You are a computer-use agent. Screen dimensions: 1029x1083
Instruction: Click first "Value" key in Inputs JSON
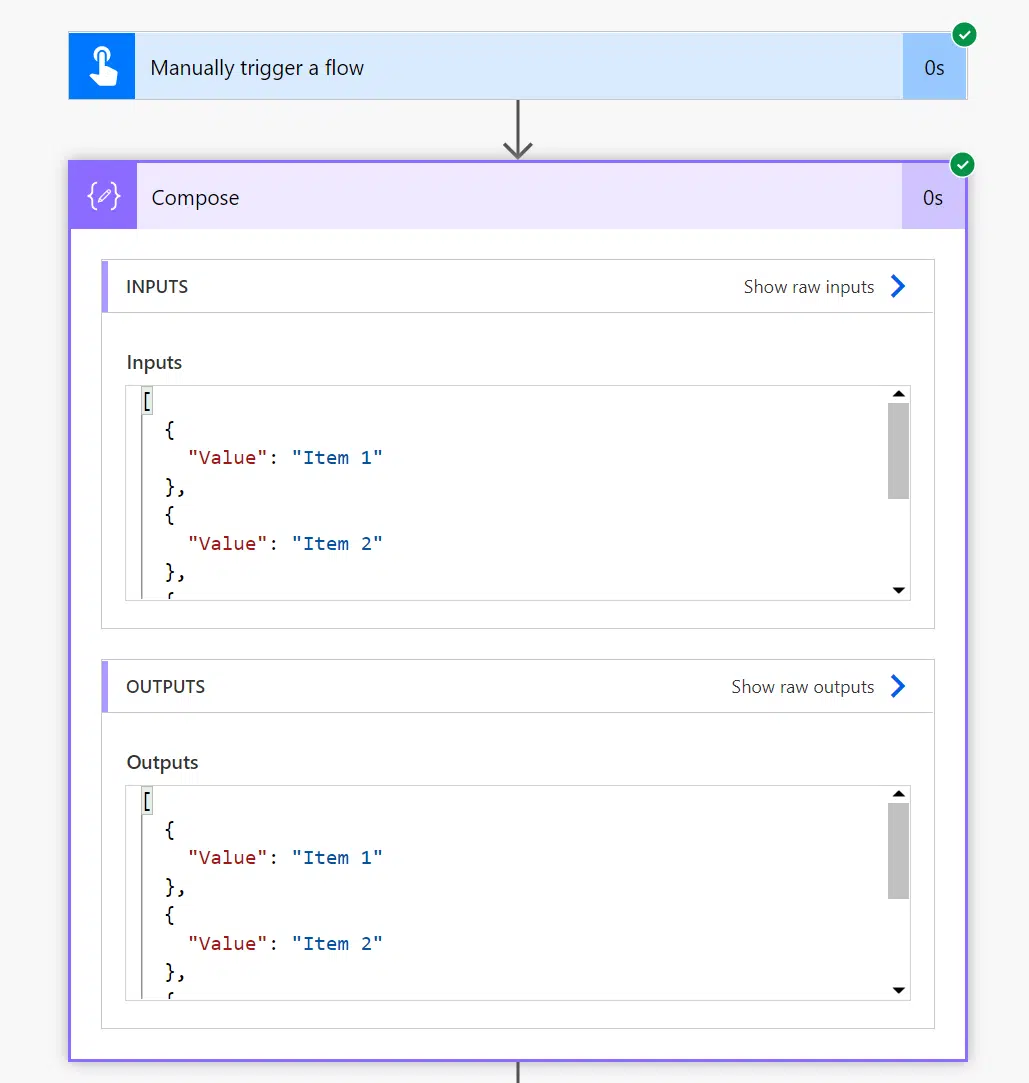pos(227,457)
